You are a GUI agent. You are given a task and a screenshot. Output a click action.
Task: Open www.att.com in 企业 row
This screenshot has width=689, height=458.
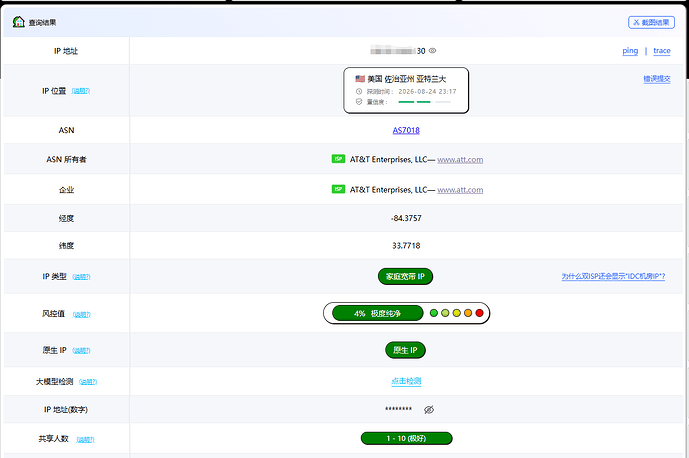460,190
